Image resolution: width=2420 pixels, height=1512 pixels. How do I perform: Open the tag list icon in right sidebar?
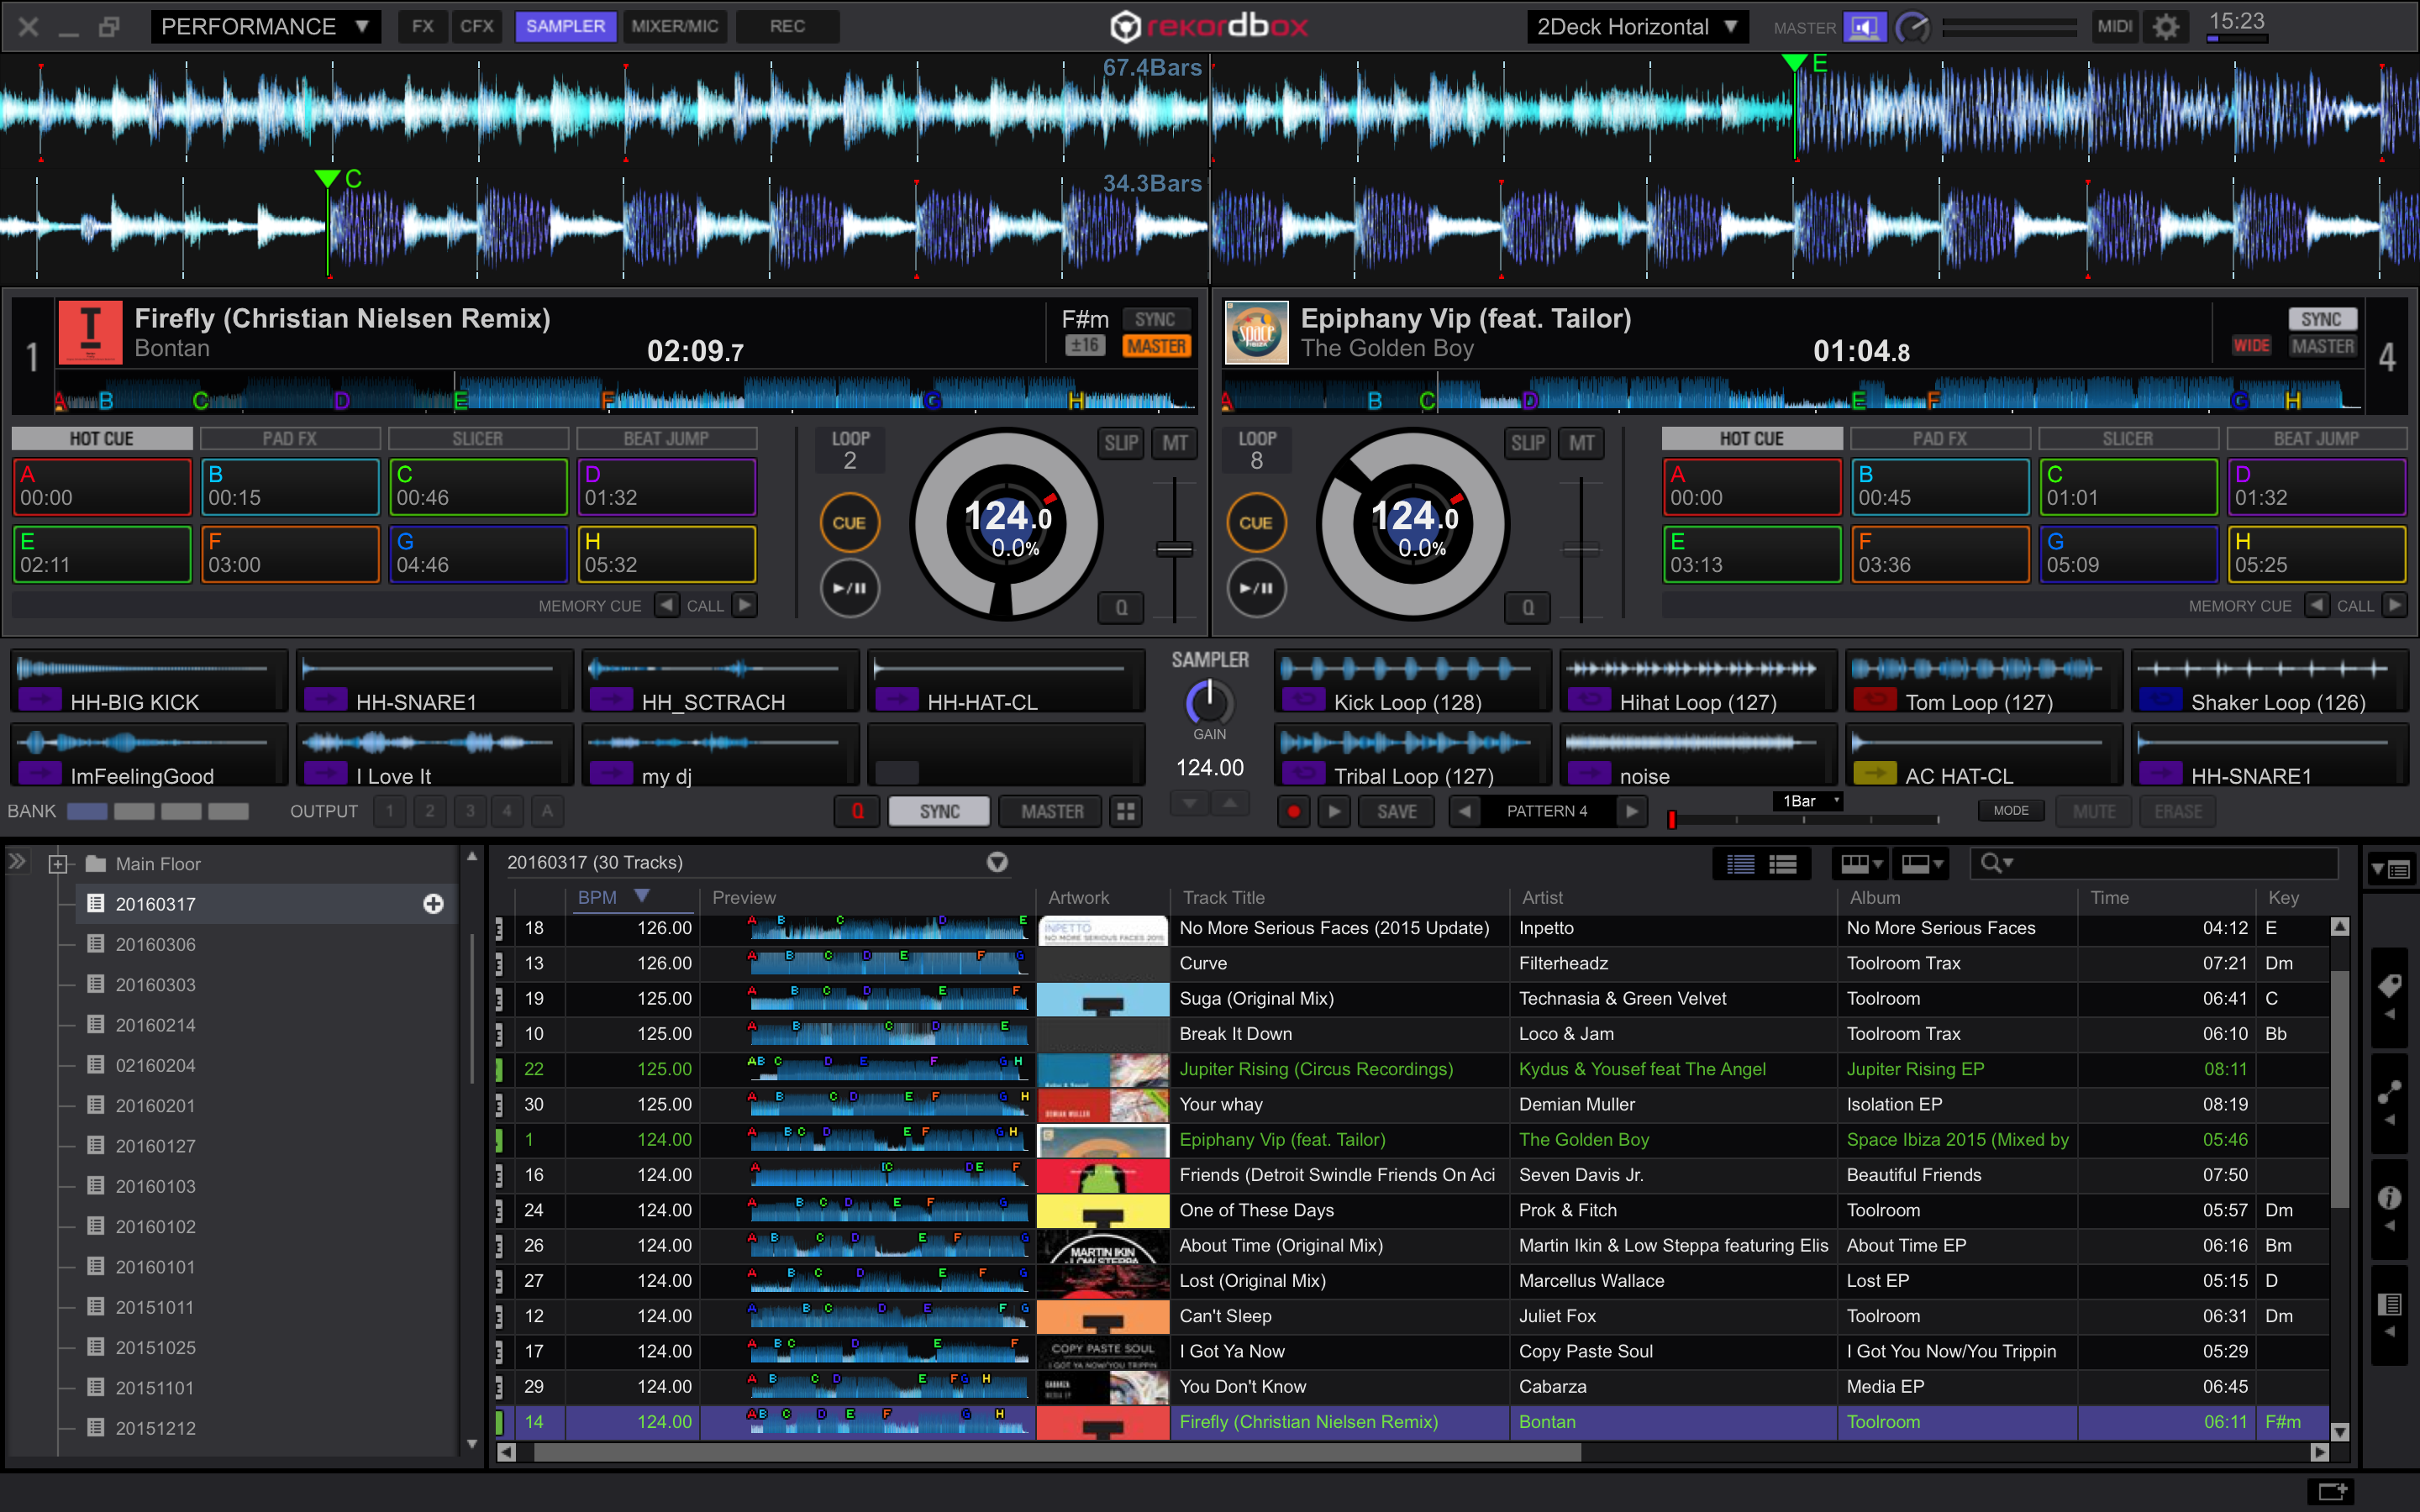2389,987
